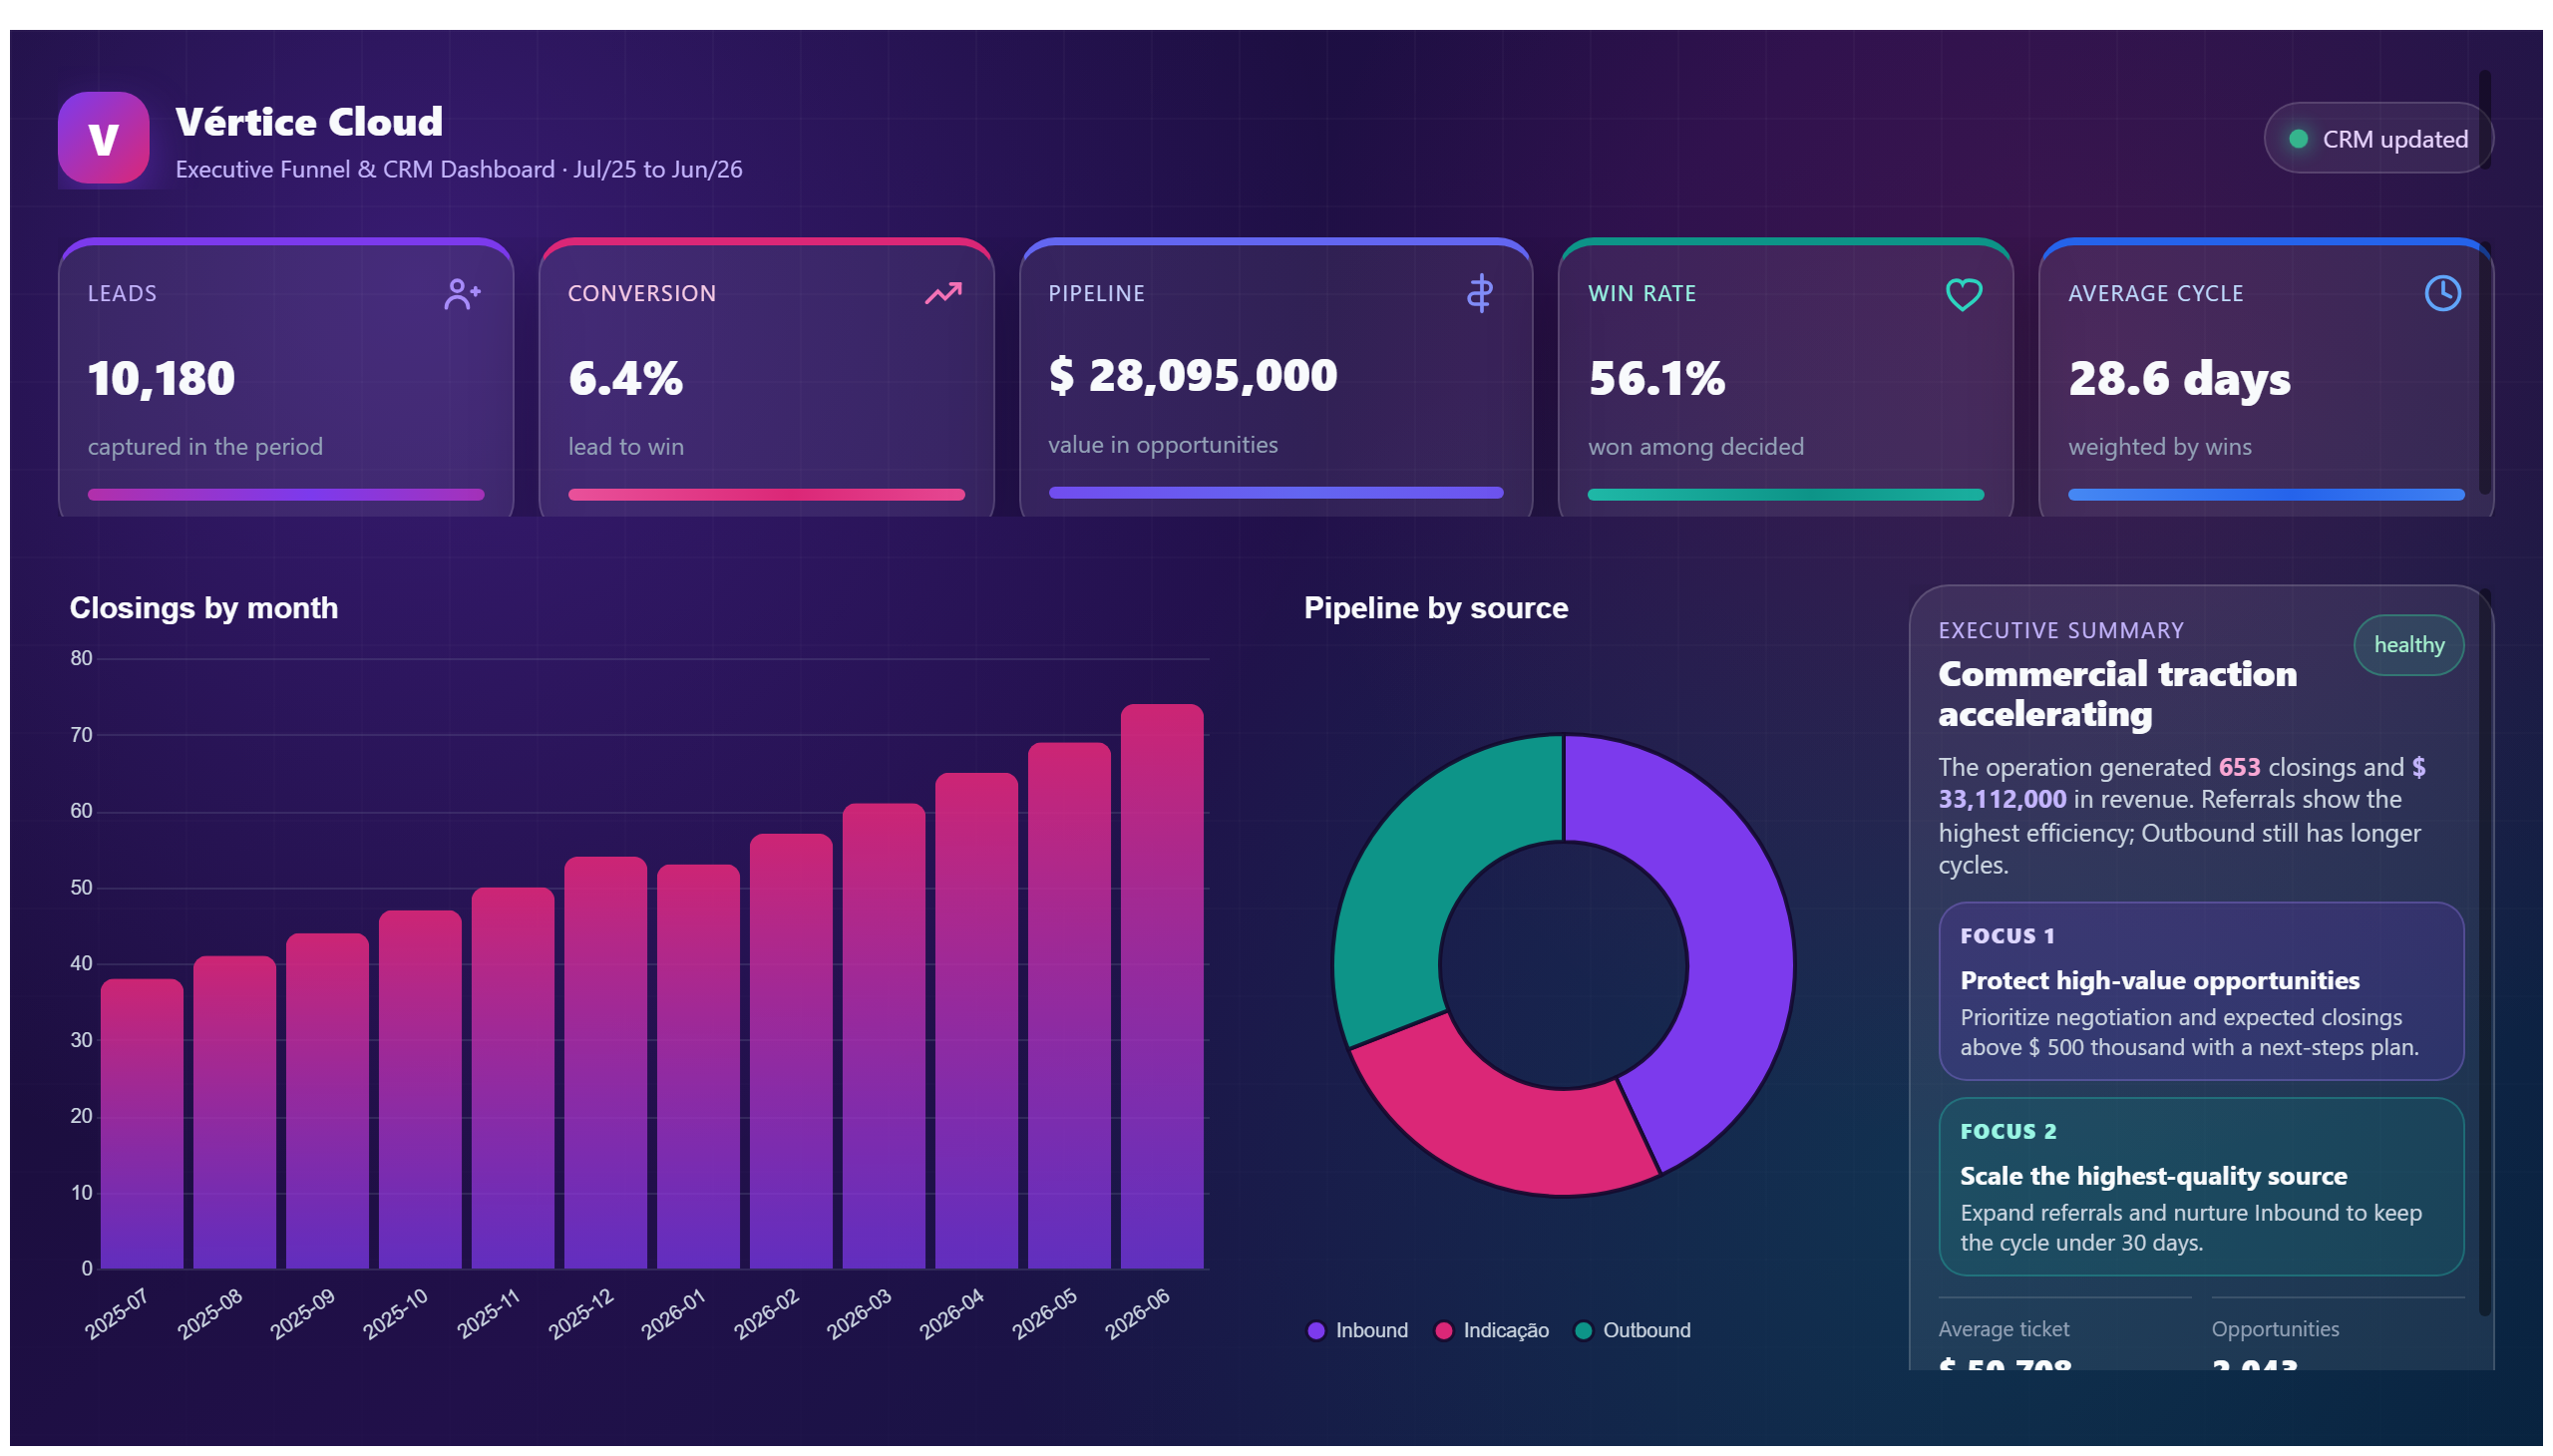Click the 2025-07 closings bar
The image size is (2553, 1456).
142,1124
